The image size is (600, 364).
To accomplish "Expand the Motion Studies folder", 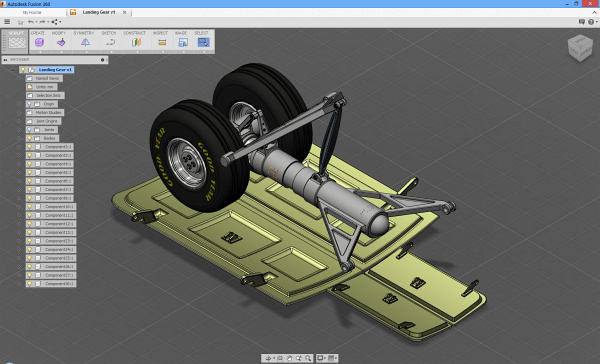I will pyautogui.click(x=19, y=113).
